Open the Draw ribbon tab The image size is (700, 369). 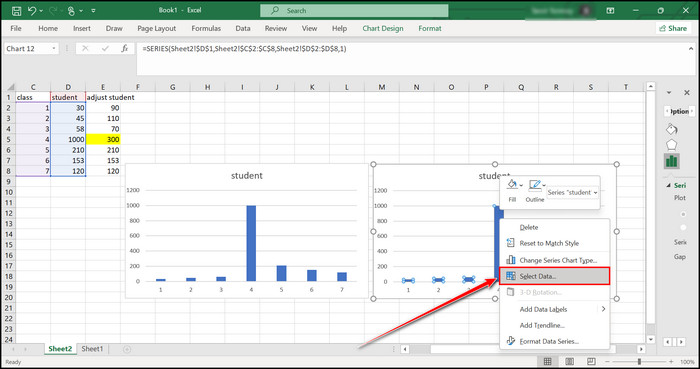pyautogui.click(x=114, y=28)
